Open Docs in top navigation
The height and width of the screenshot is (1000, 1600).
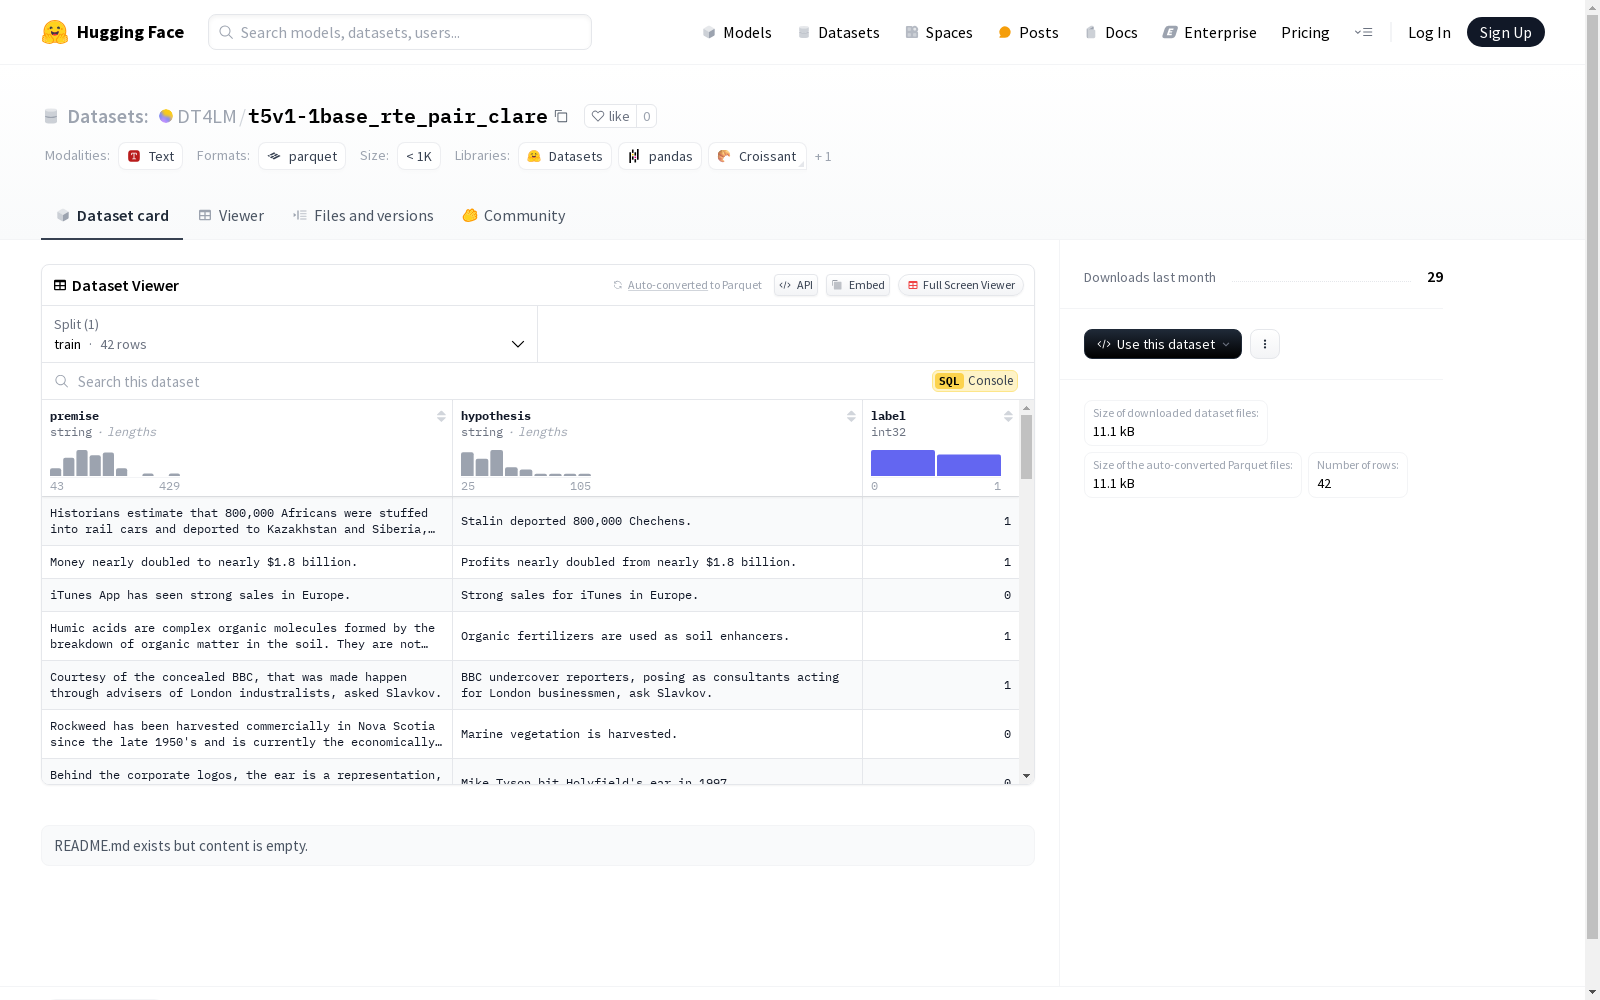tap(1111, 32)
